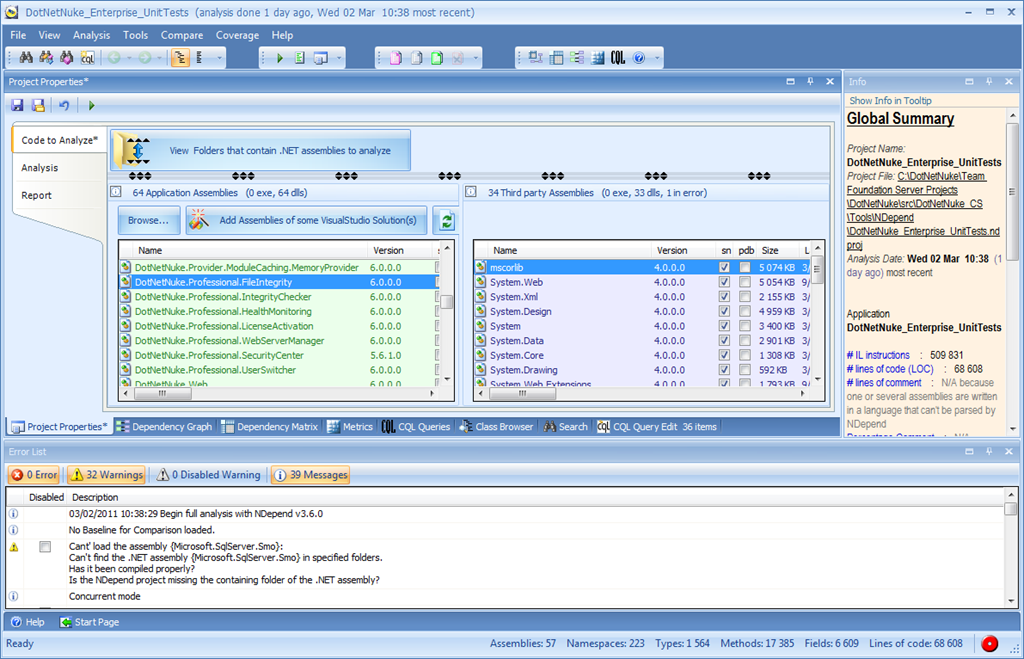The image size is (1024, 659).
Task: Click Add Assemblies of some VisualStudio Solution(s)
Action: [x=306, y=221]
